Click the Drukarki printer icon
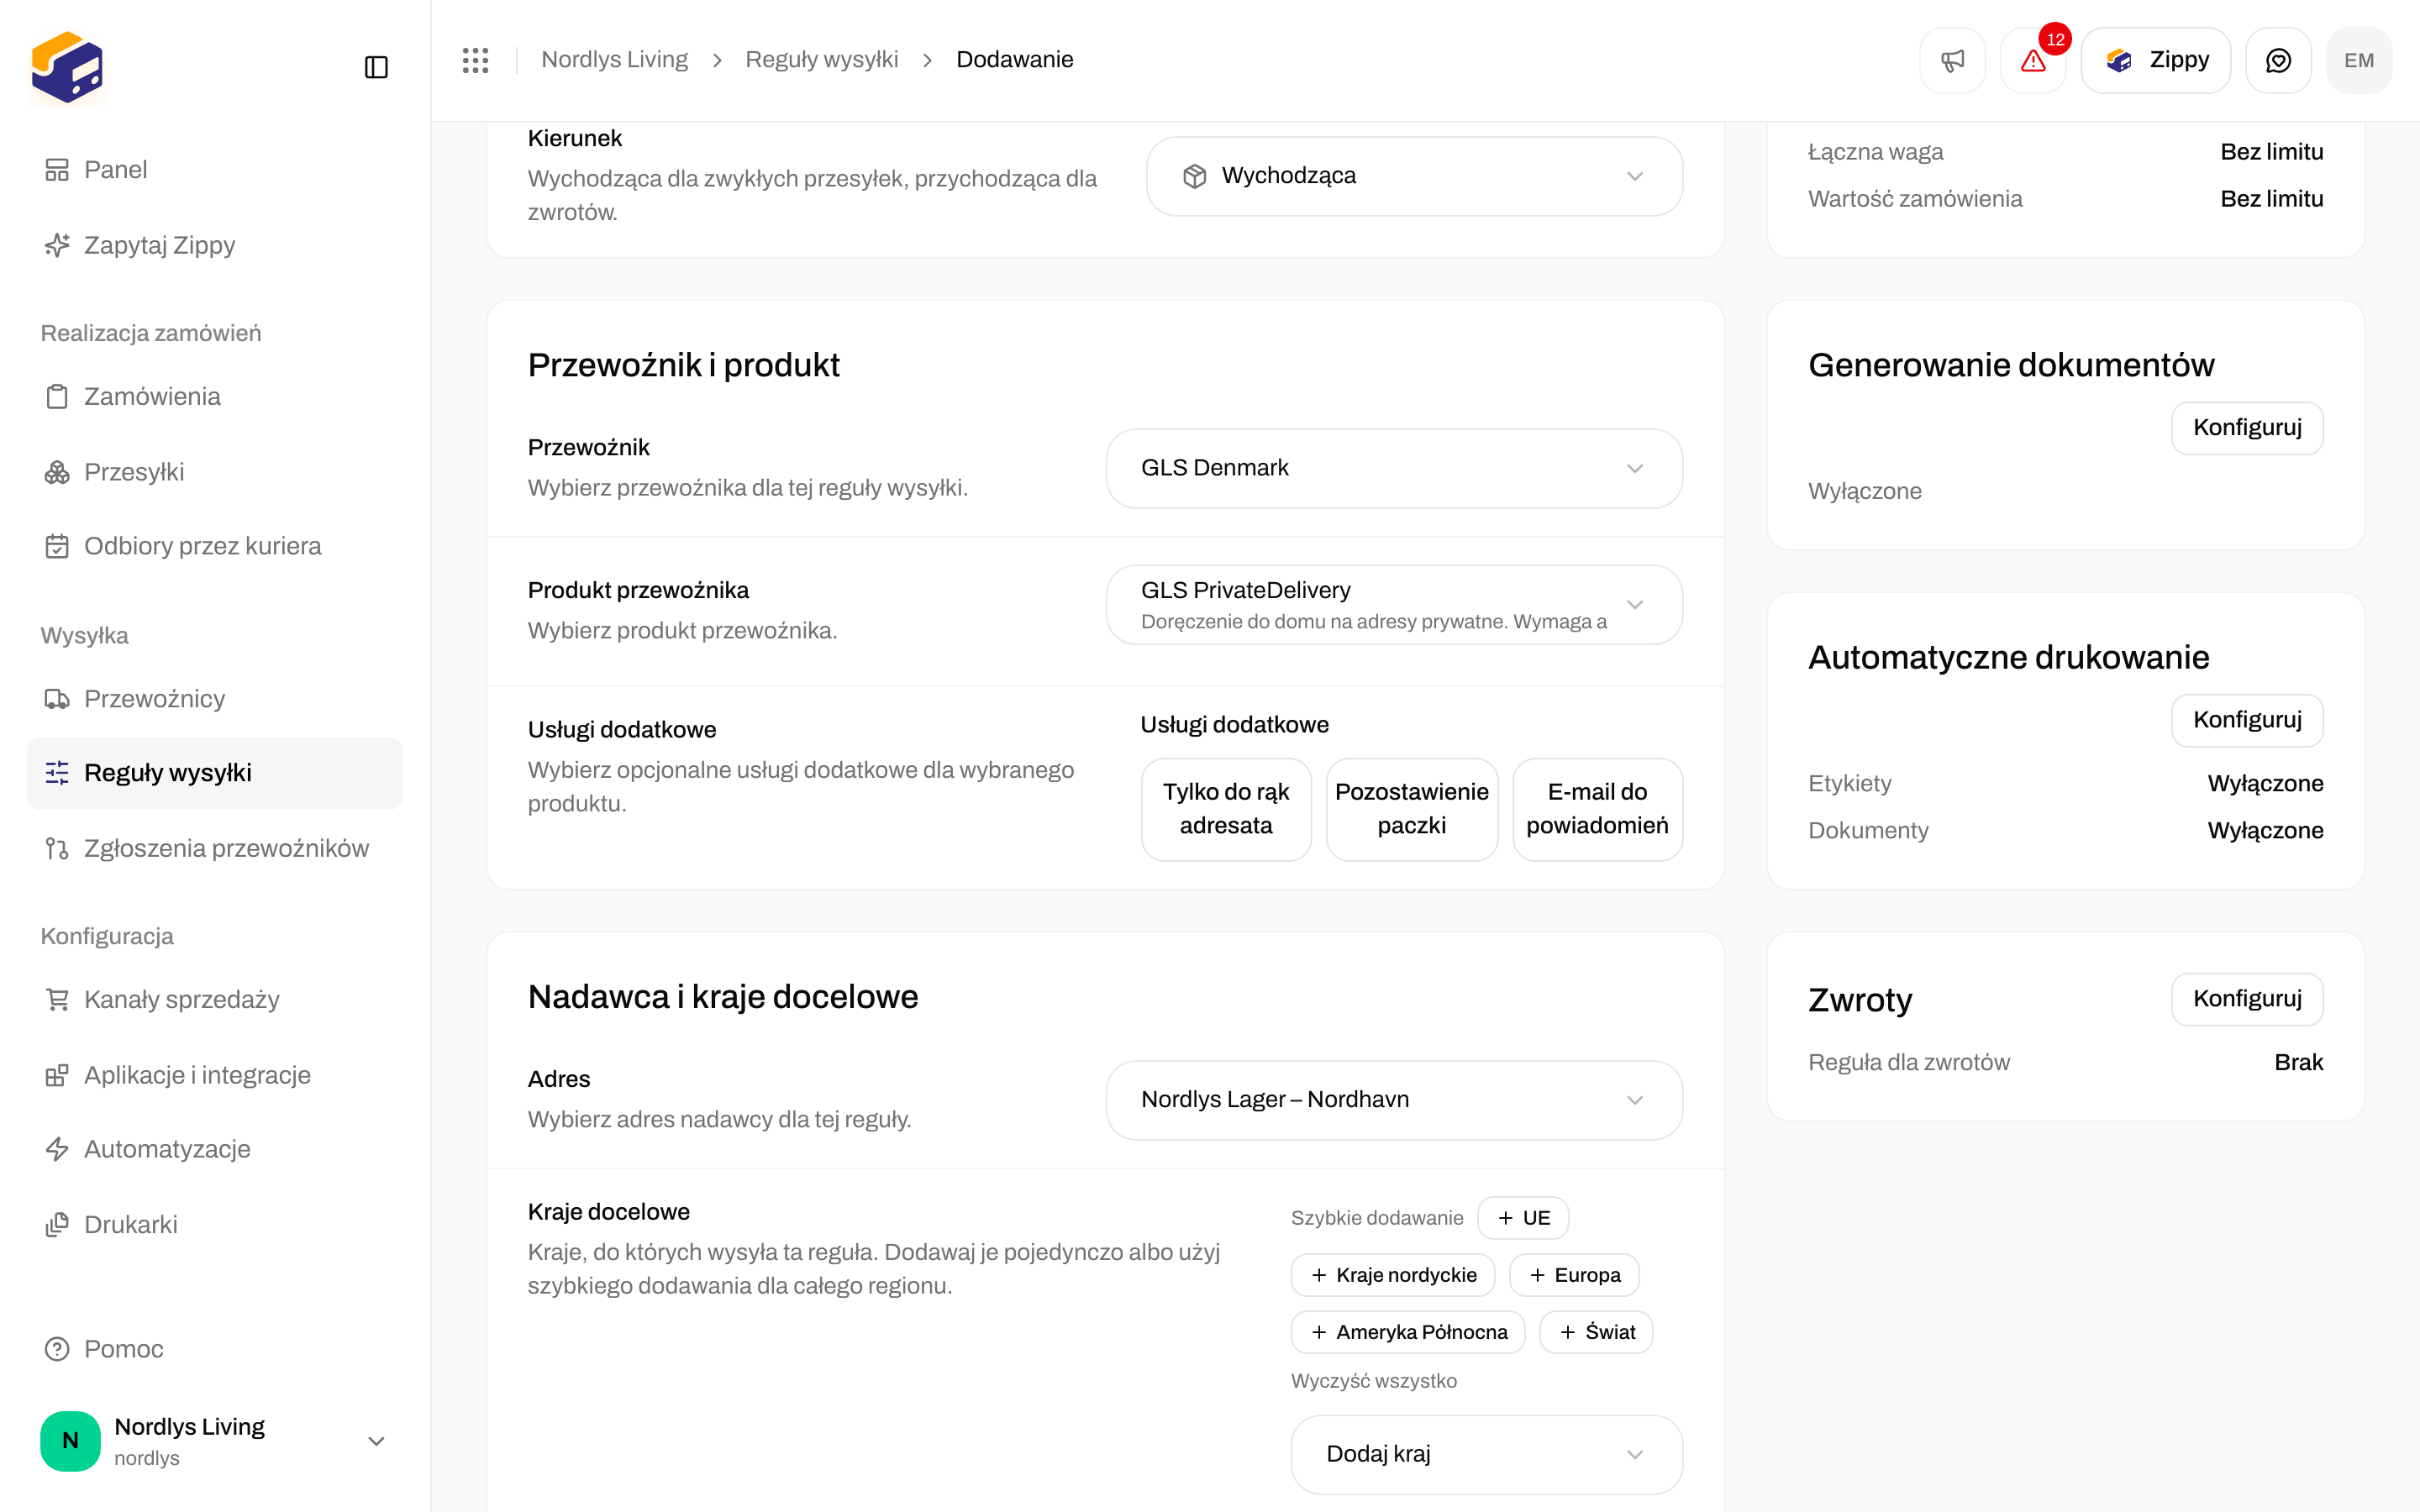 click(57, 1225)
